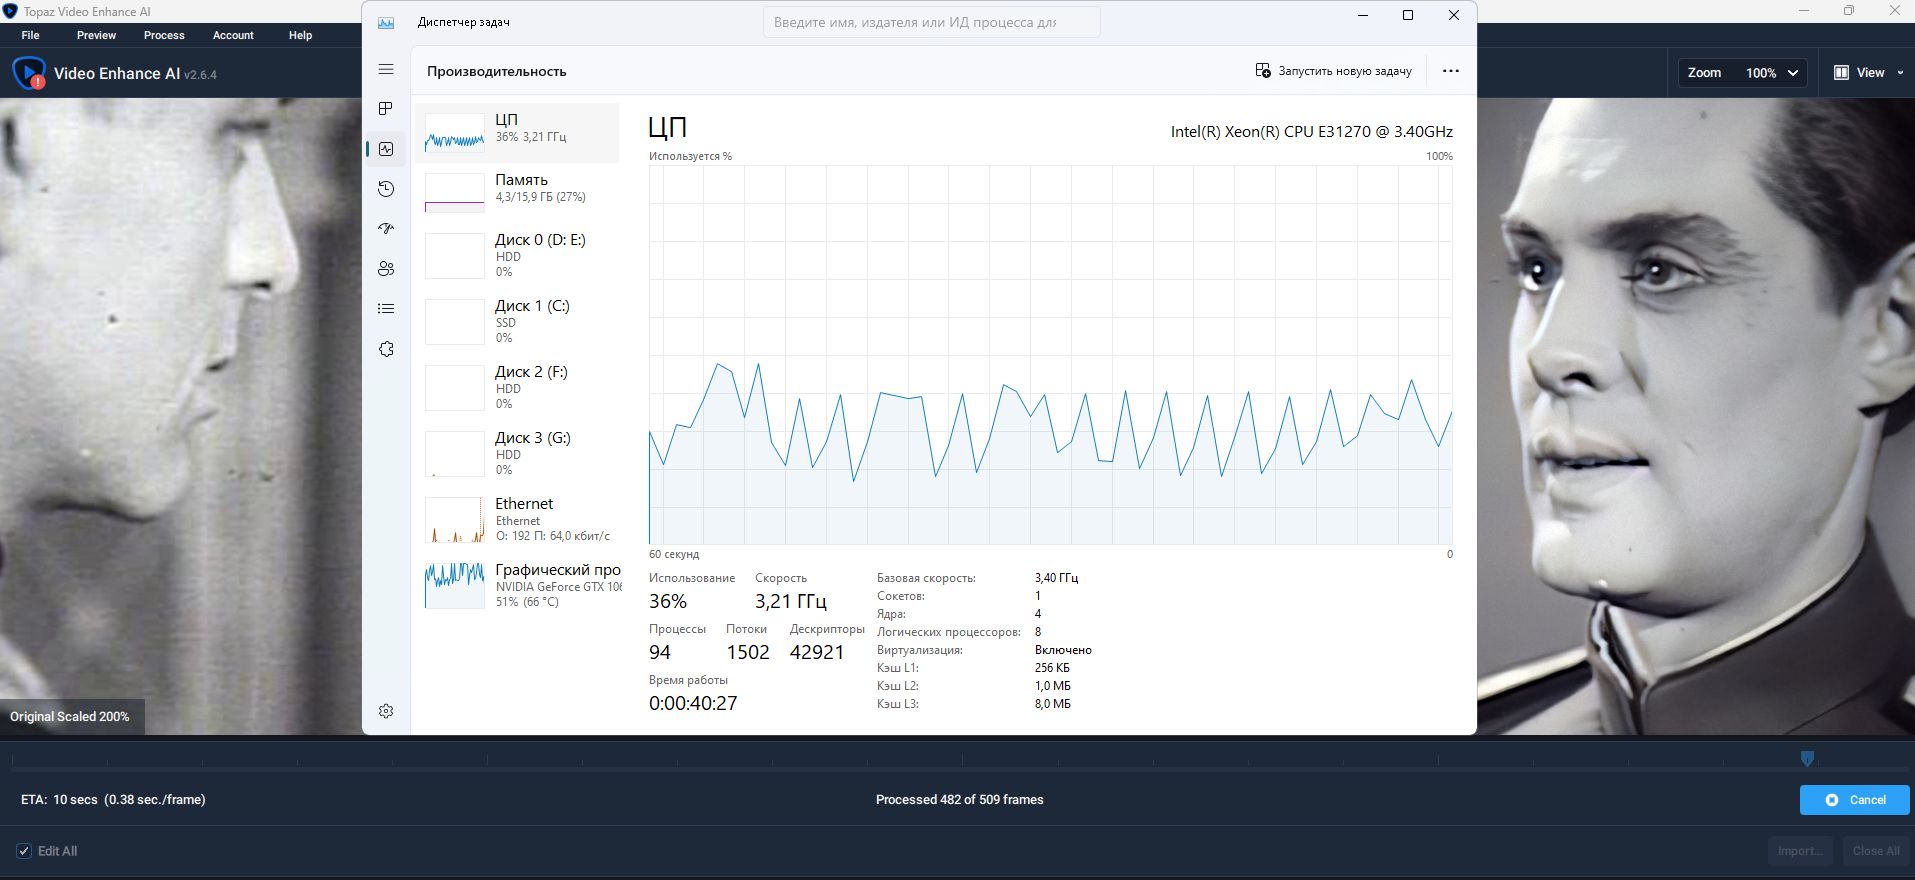The width and height of the screenshot is (1915, 880).
Task: Click the CPU usage graph
Action: pos(1050,355)
